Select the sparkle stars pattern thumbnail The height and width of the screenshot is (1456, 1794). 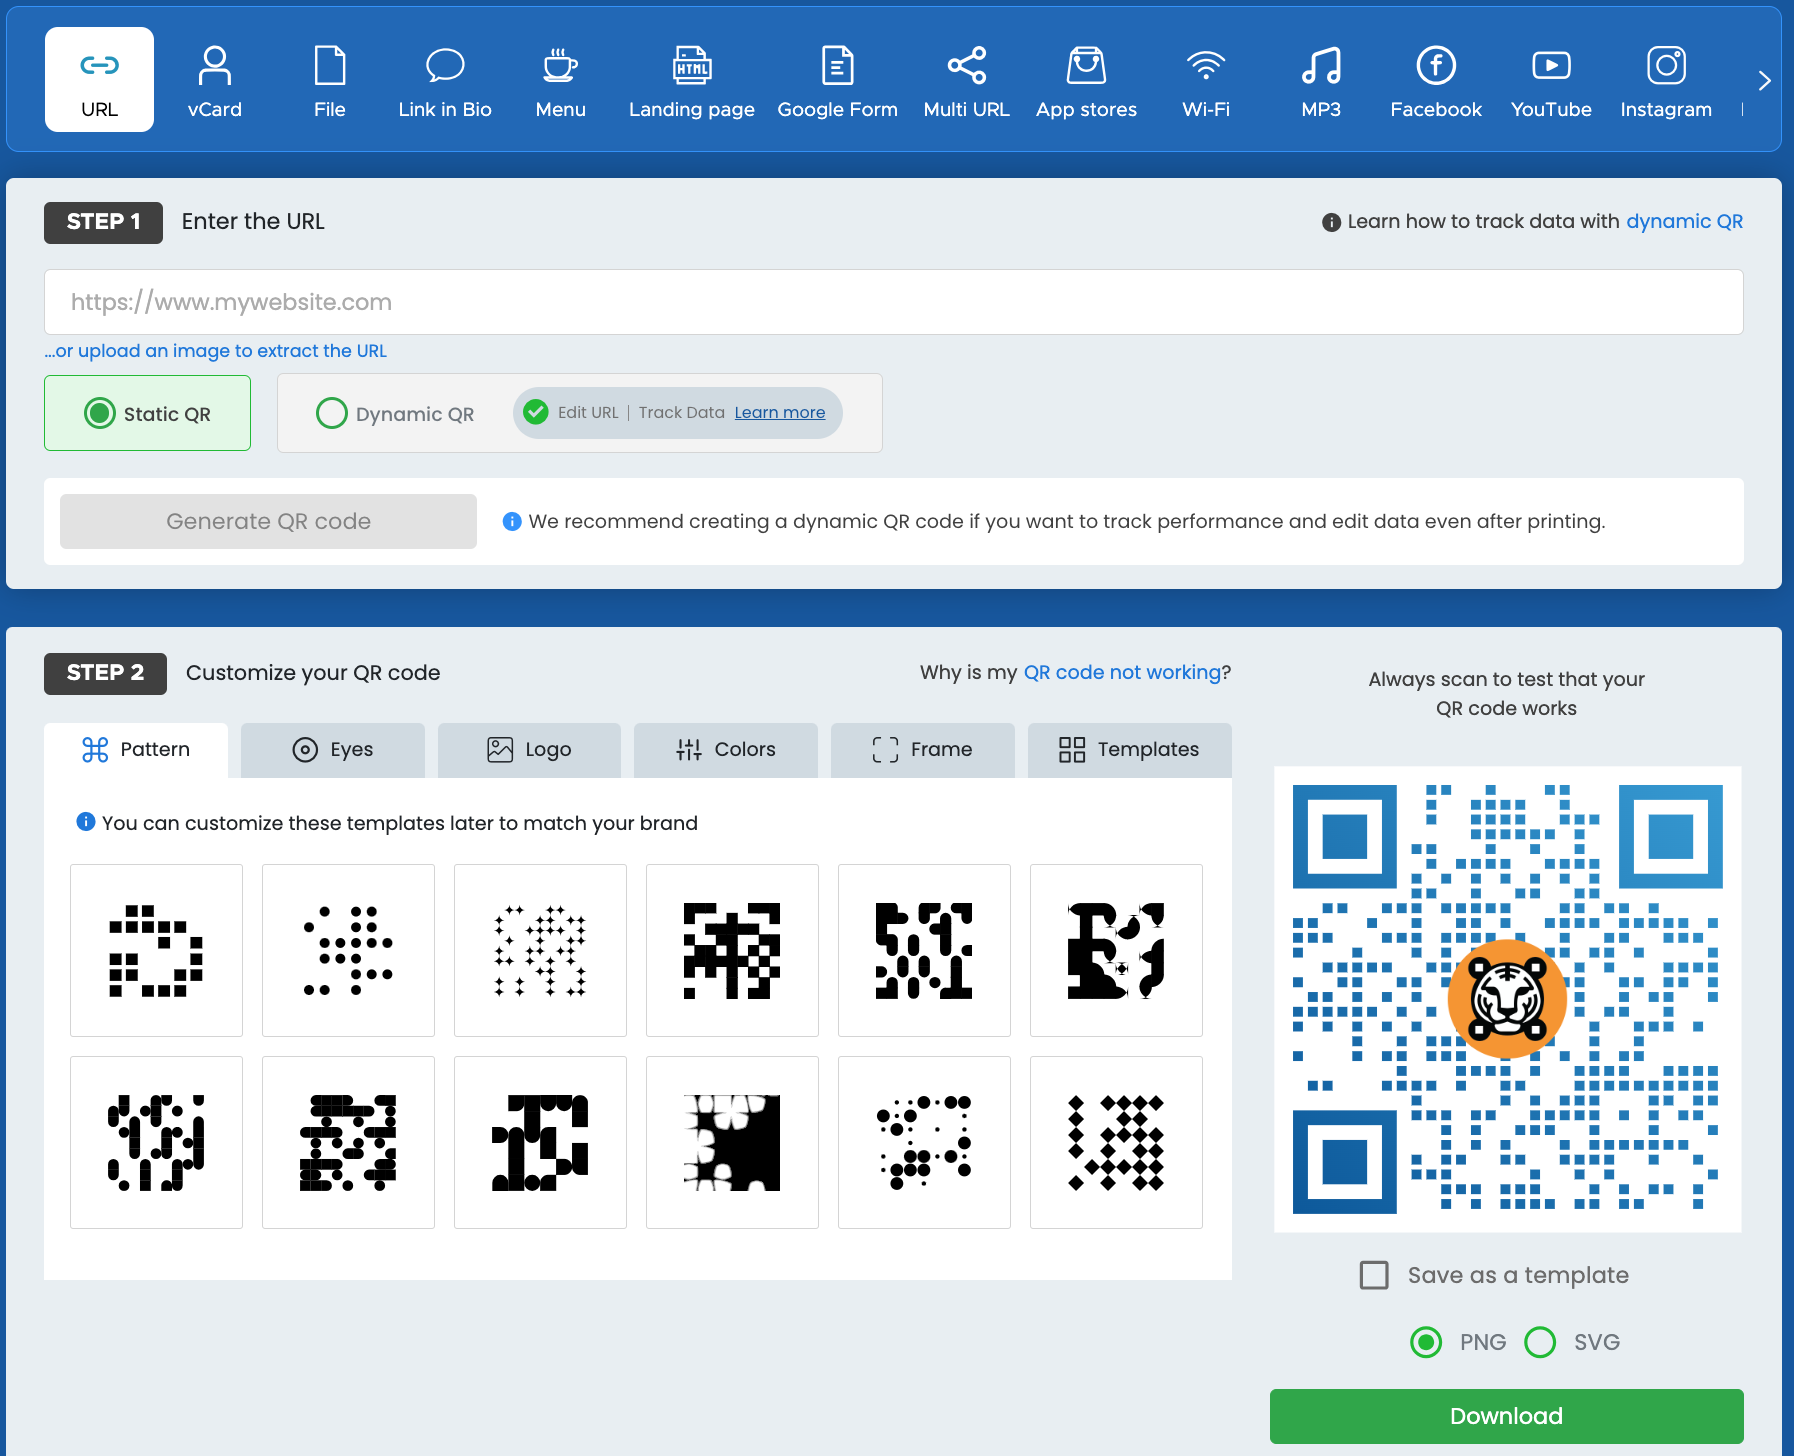tap(540, 950)
